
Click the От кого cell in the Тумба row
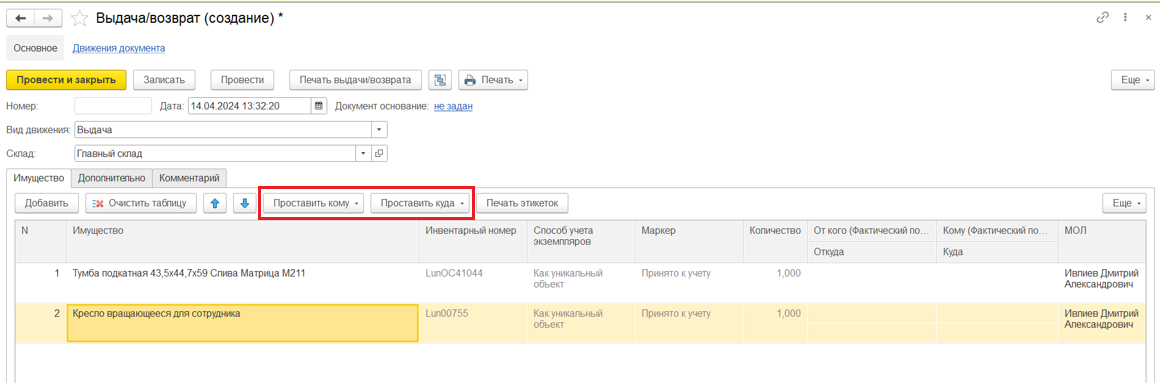871,274
